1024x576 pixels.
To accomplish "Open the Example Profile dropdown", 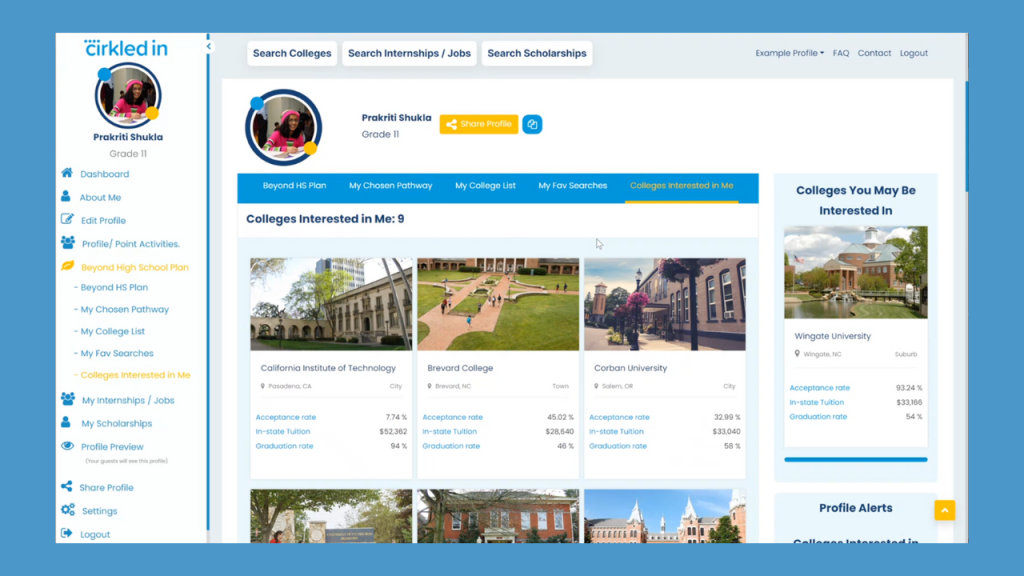I will pos(790,53).
